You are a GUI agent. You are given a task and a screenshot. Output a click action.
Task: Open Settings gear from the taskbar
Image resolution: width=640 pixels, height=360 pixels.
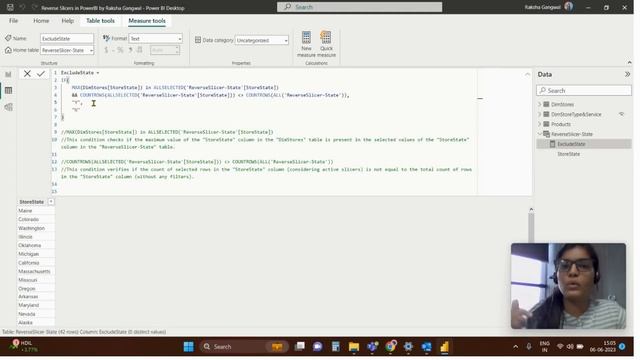pos(408,347)
